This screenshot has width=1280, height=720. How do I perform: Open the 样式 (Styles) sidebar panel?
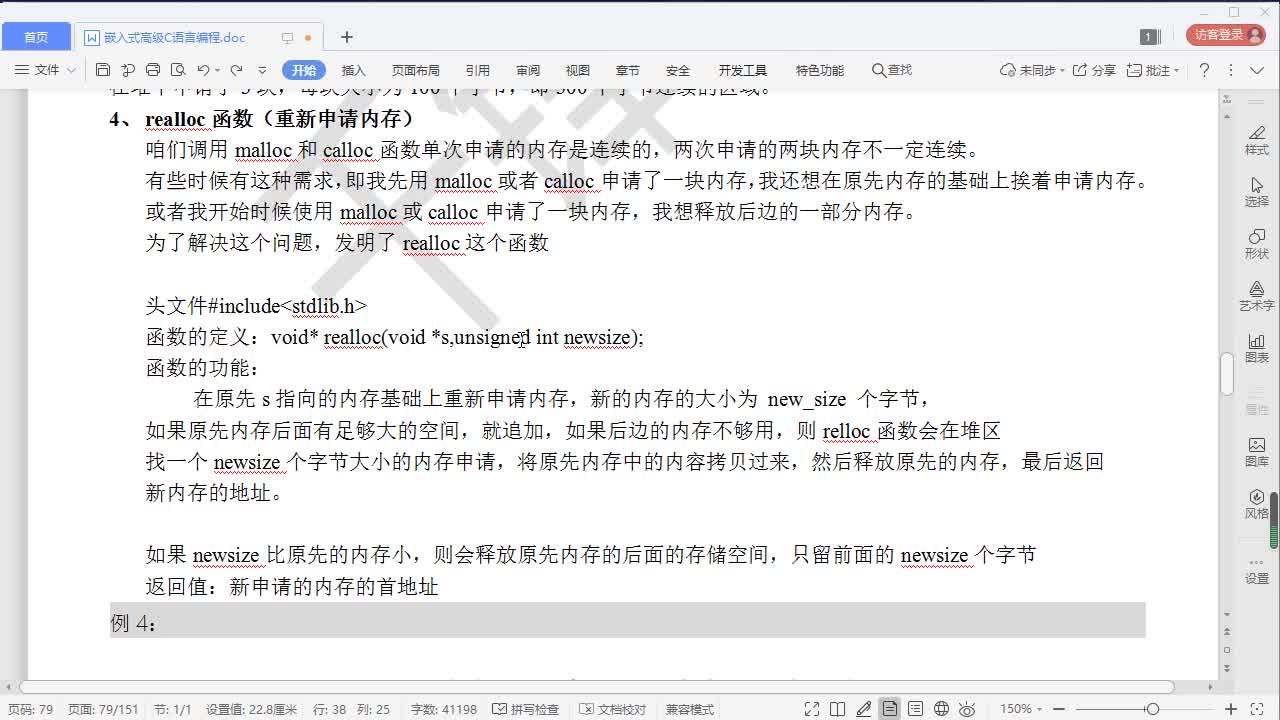pos(1257,140)
